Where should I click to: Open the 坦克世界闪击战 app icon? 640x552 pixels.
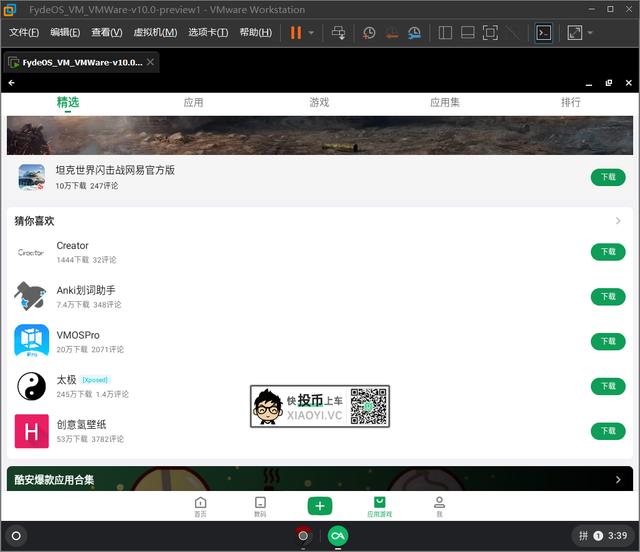click(32, 177)
